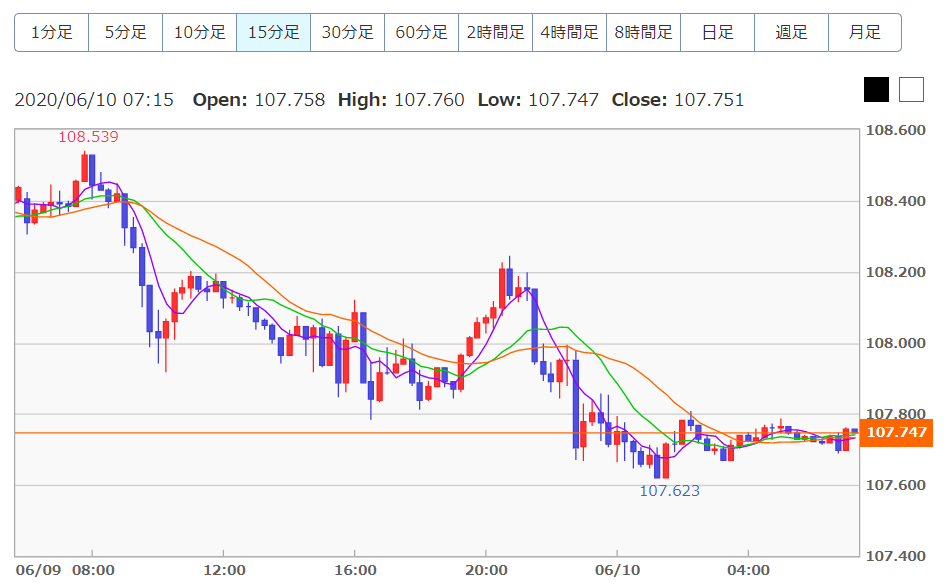This screenshot has height=585, width=948.
Task: Click the Open value 107.758
Action: click(290, 100)
